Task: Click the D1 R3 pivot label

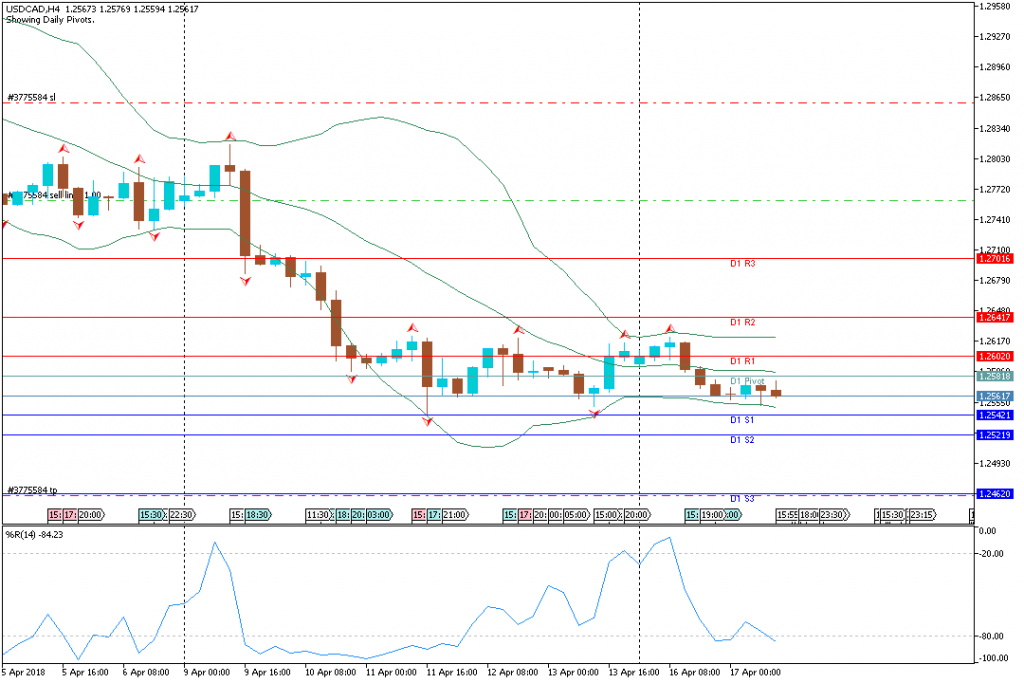Action: [743, 264]
